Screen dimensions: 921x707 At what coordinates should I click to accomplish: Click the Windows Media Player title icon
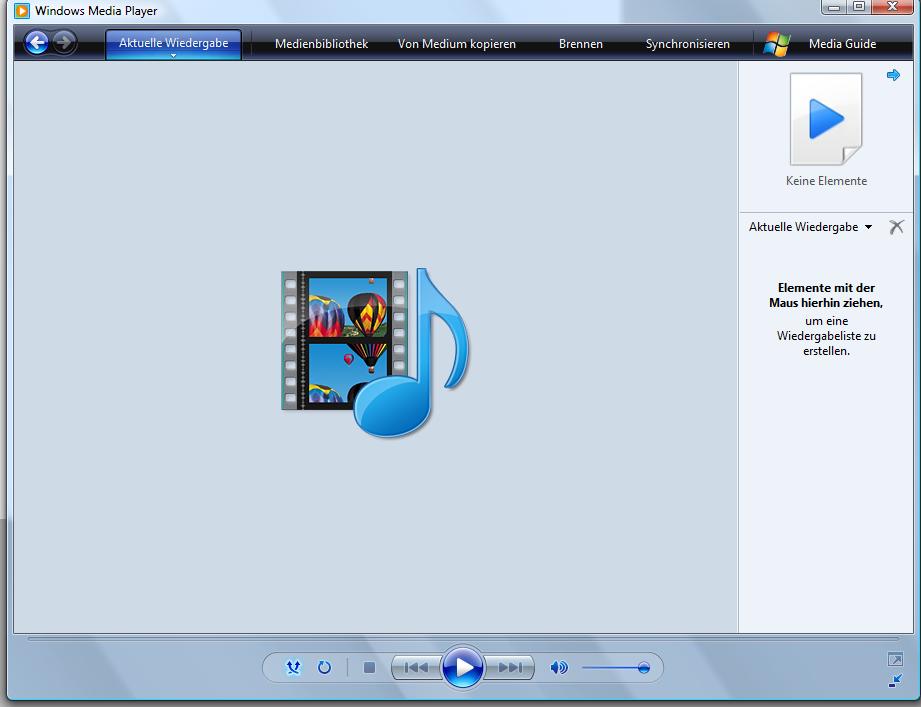tap(22, 11)
